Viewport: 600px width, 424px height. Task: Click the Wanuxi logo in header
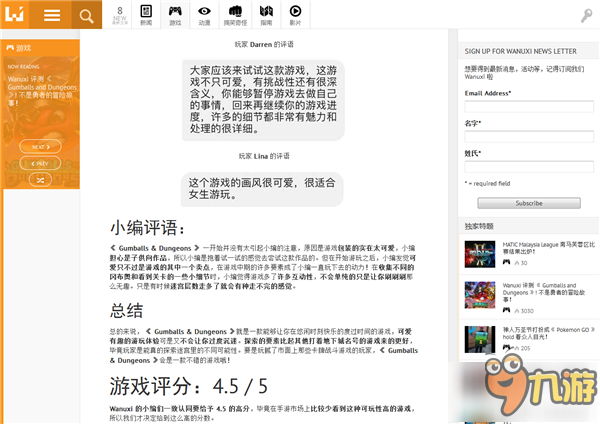(x=15, y=14)
